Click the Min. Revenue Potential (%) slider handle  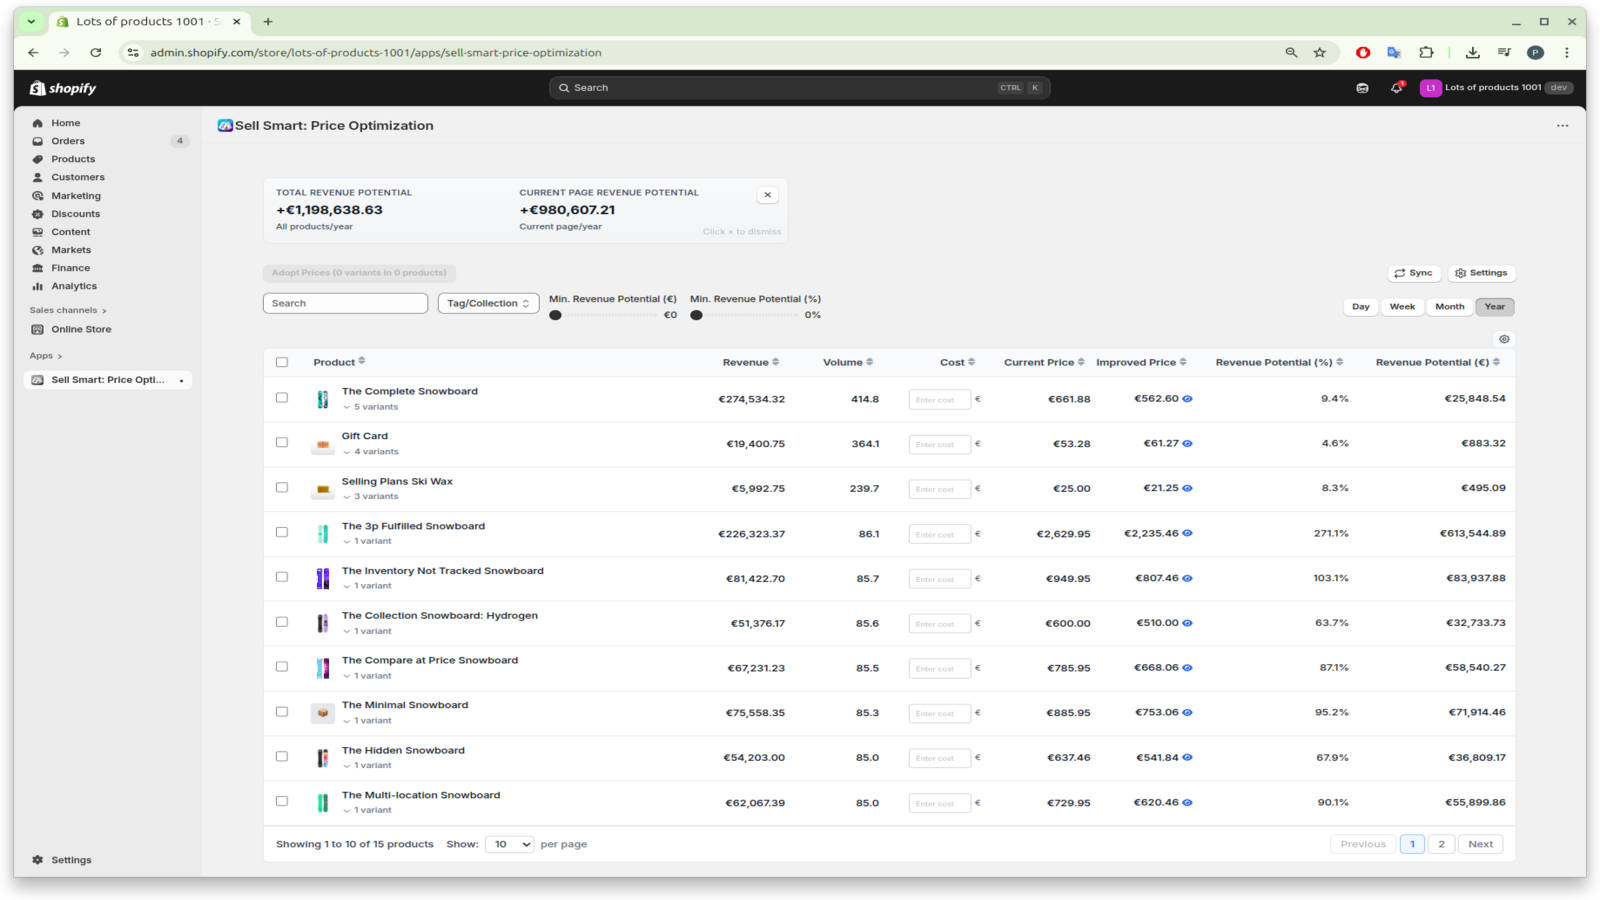click(x=697, y=314)
